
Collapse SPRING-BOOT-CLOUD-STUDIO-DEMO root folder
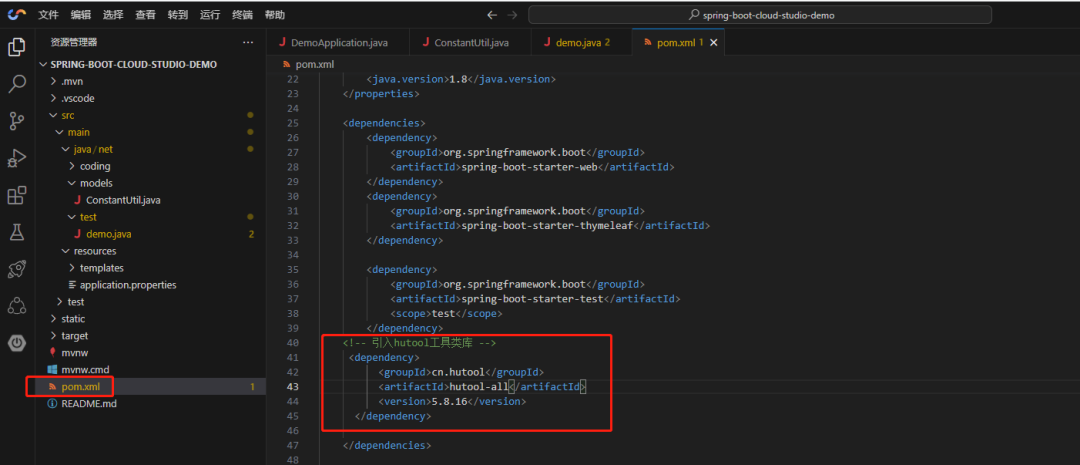[150, 64]
